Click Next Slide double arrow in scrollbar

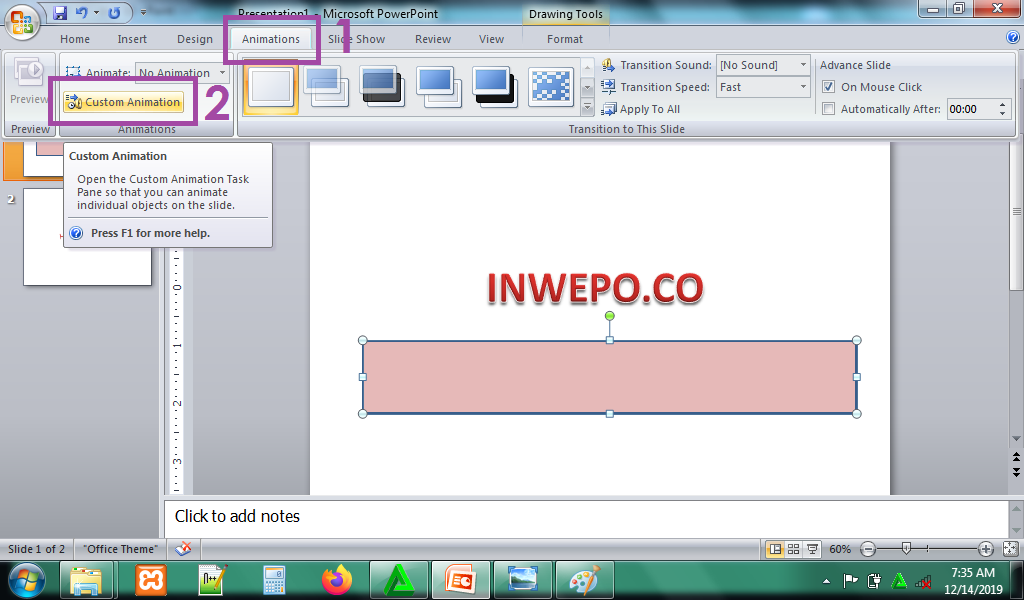point(1016,471)
